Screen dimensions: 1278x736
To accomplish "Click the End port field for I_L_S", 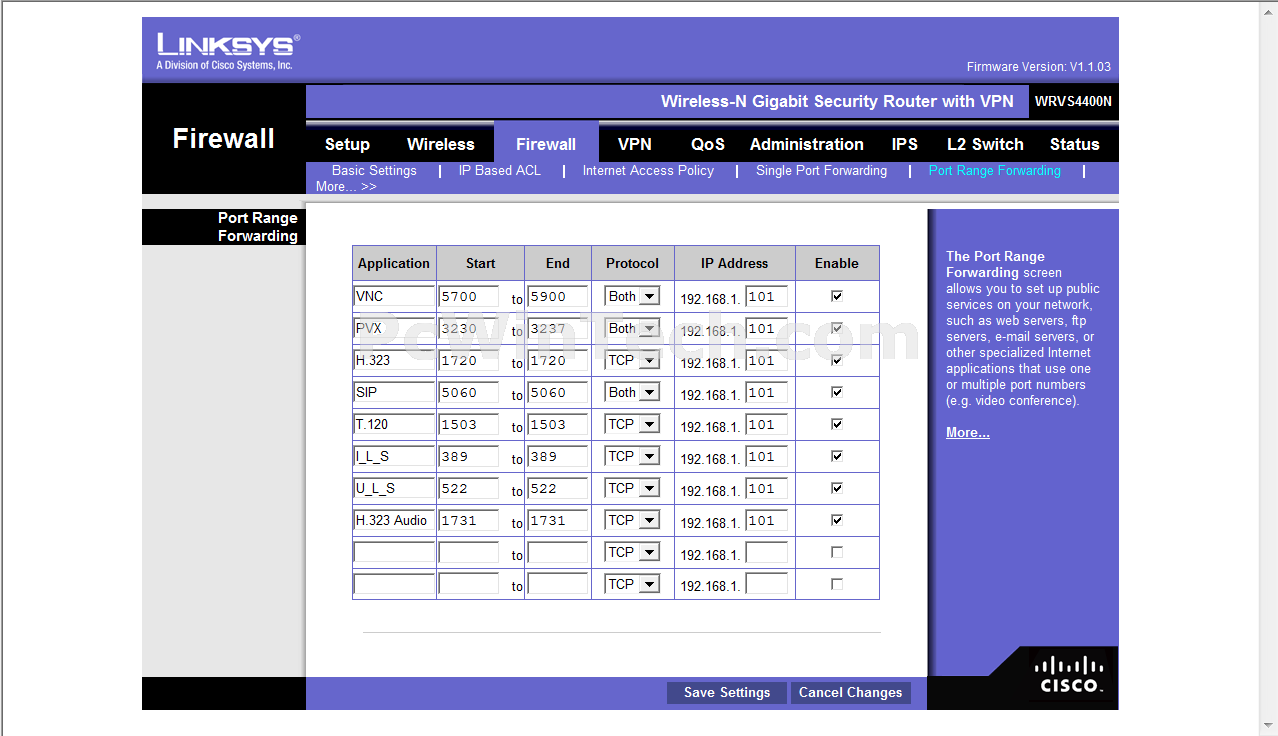I will click(x=558, y=456).
